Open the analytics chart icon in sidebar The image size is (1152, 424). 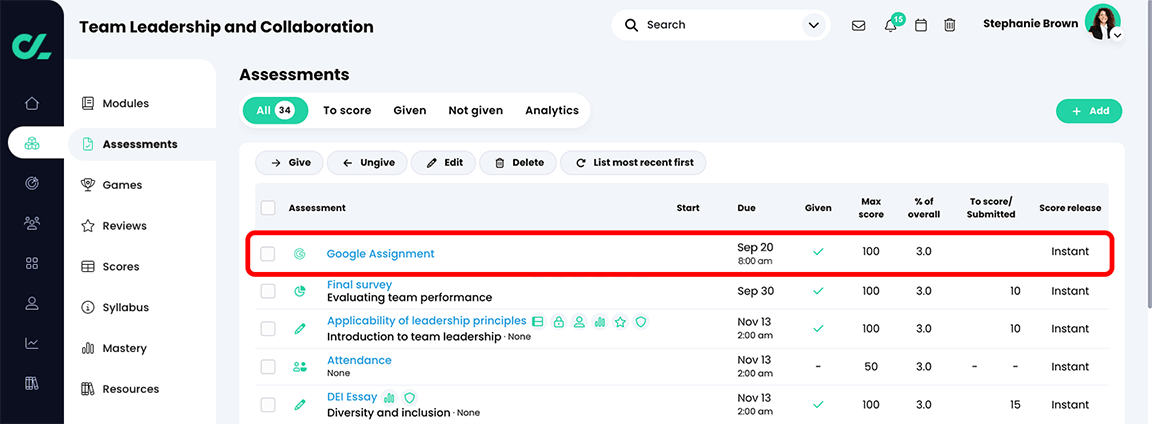[32, 343]
